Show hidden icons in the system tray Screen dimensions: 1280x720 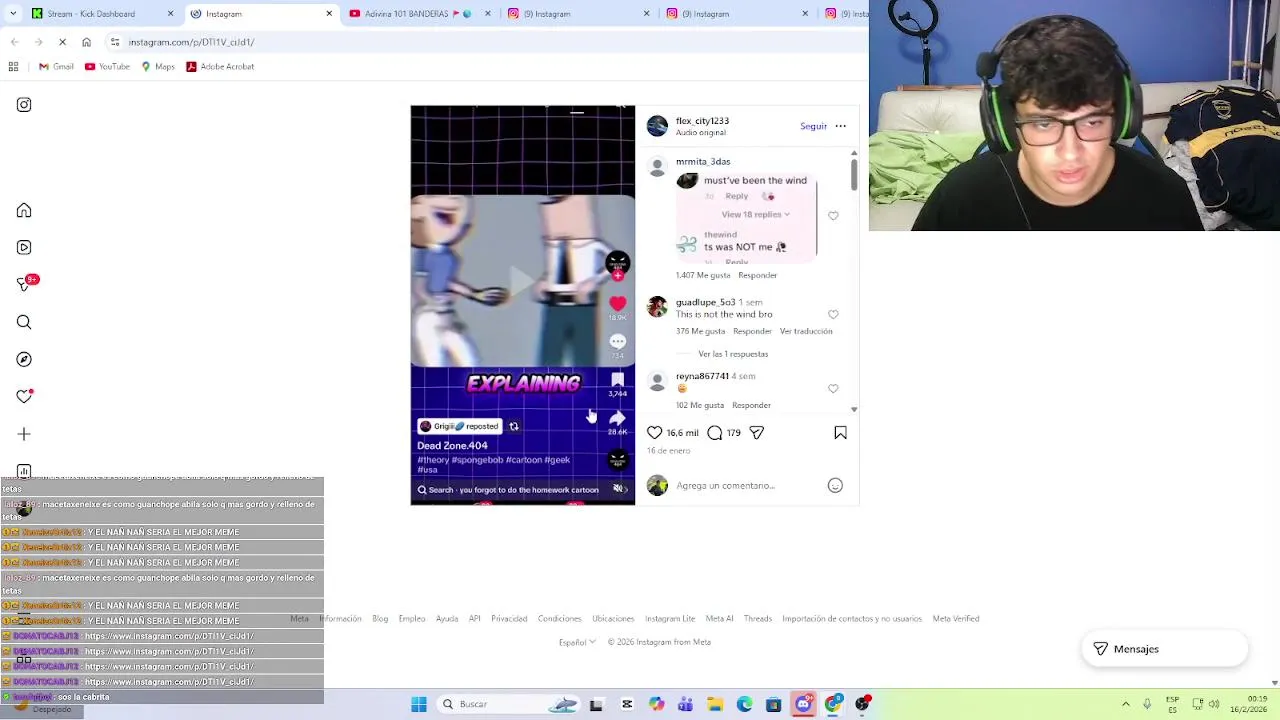(1125, 704)
